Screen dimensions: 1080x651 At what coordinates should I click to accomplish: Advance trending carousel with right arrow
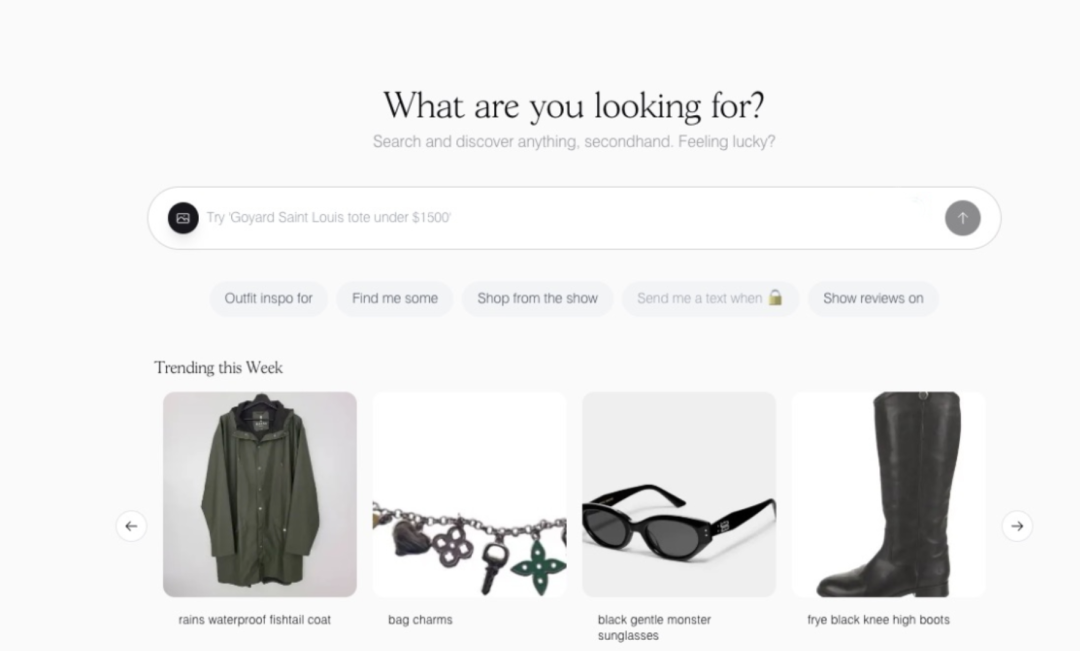click(1017, 526)
